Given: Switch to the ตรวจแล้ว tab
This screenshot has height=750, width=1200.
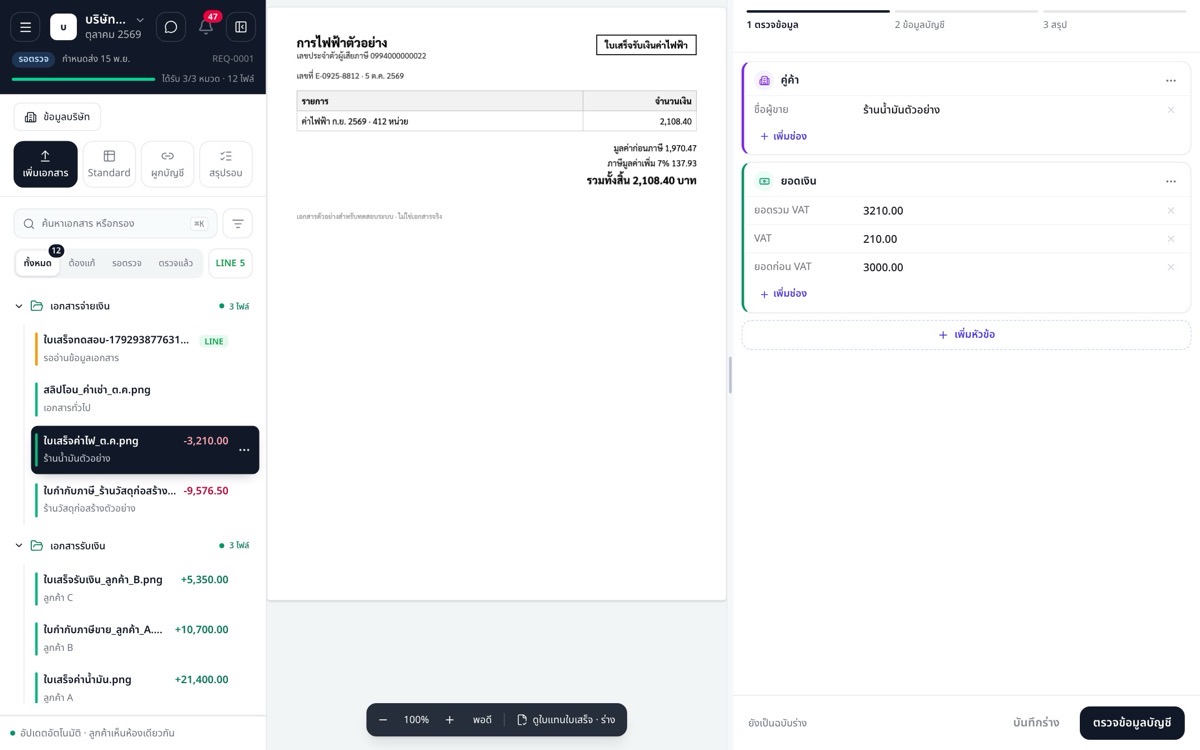Looking at the screenshot, I should pyautogui.click(x=176, y=263).
